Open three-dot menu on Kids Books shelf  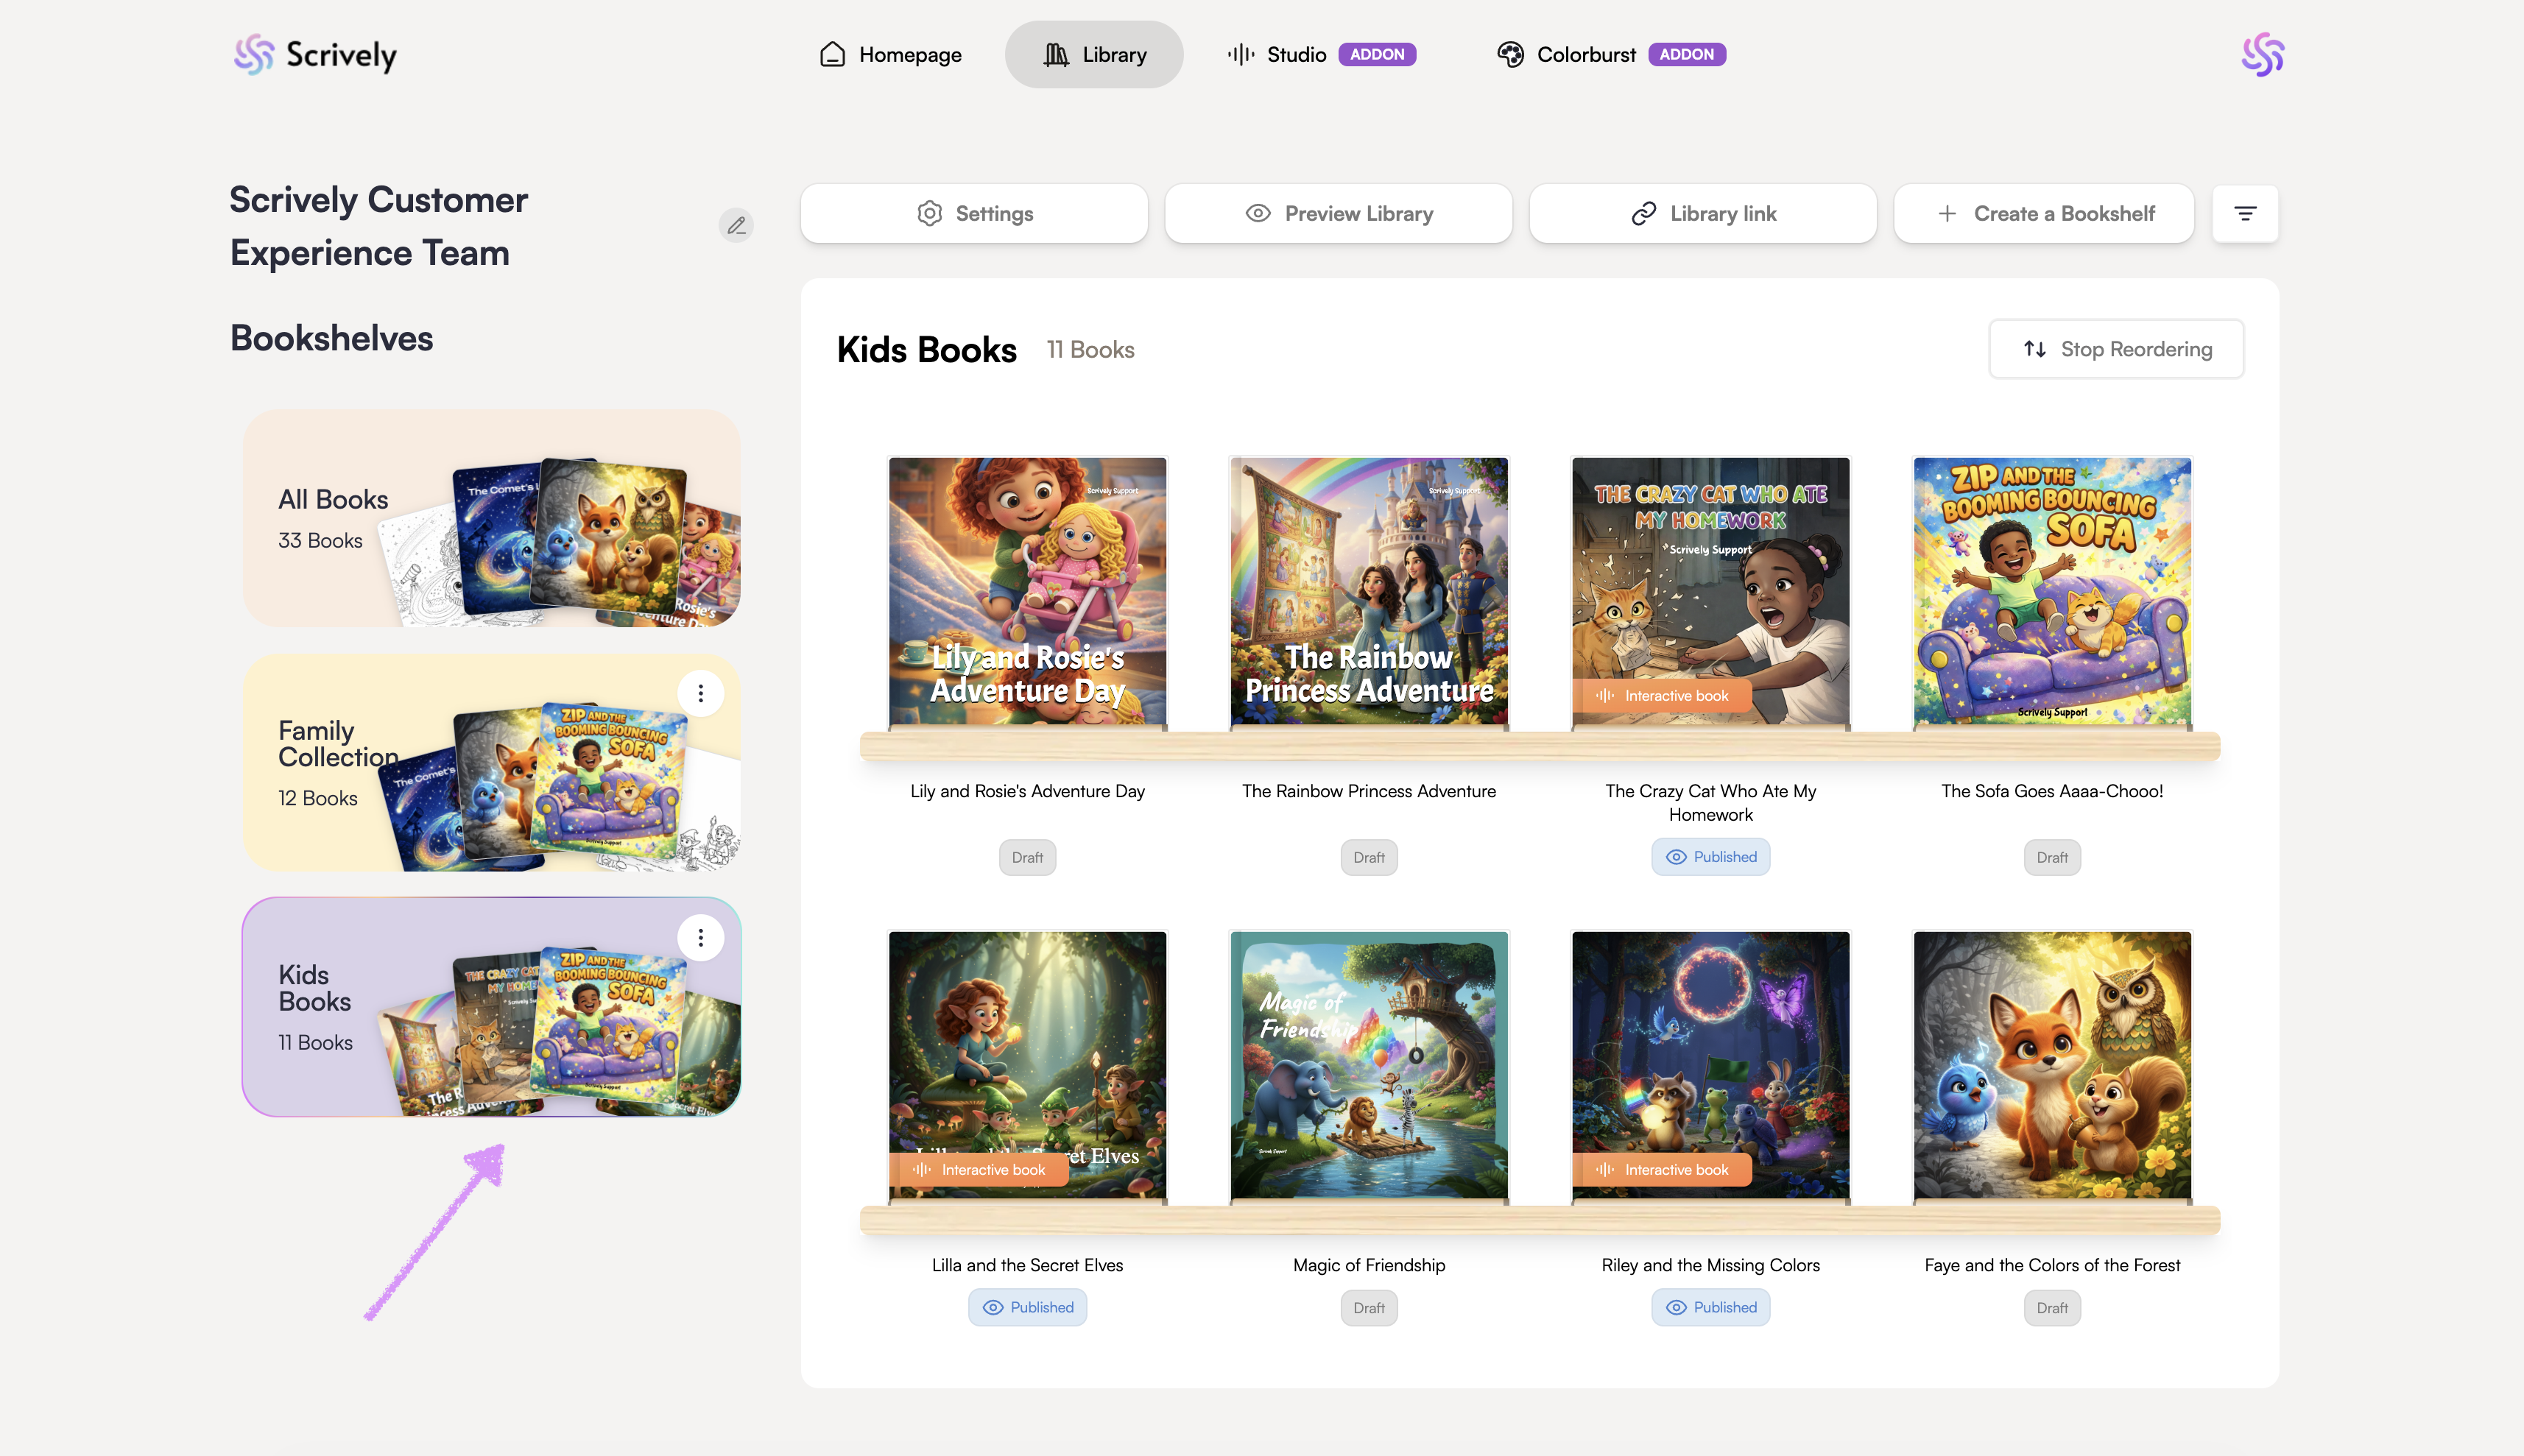click(700, 937)
